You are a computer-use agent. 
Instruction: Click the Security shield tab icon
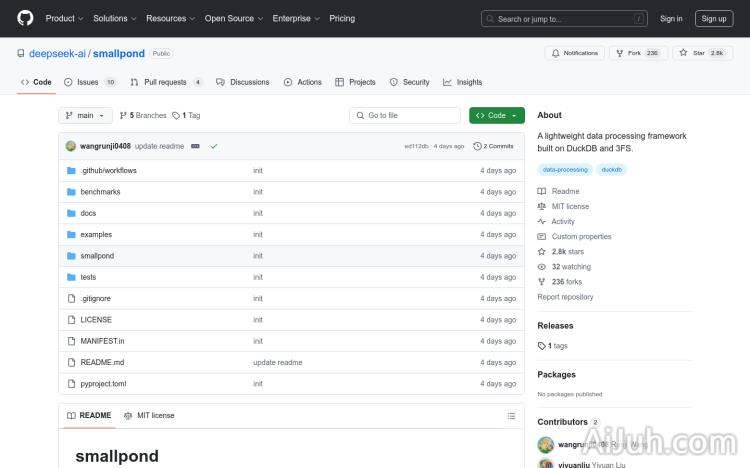[393, 82]
